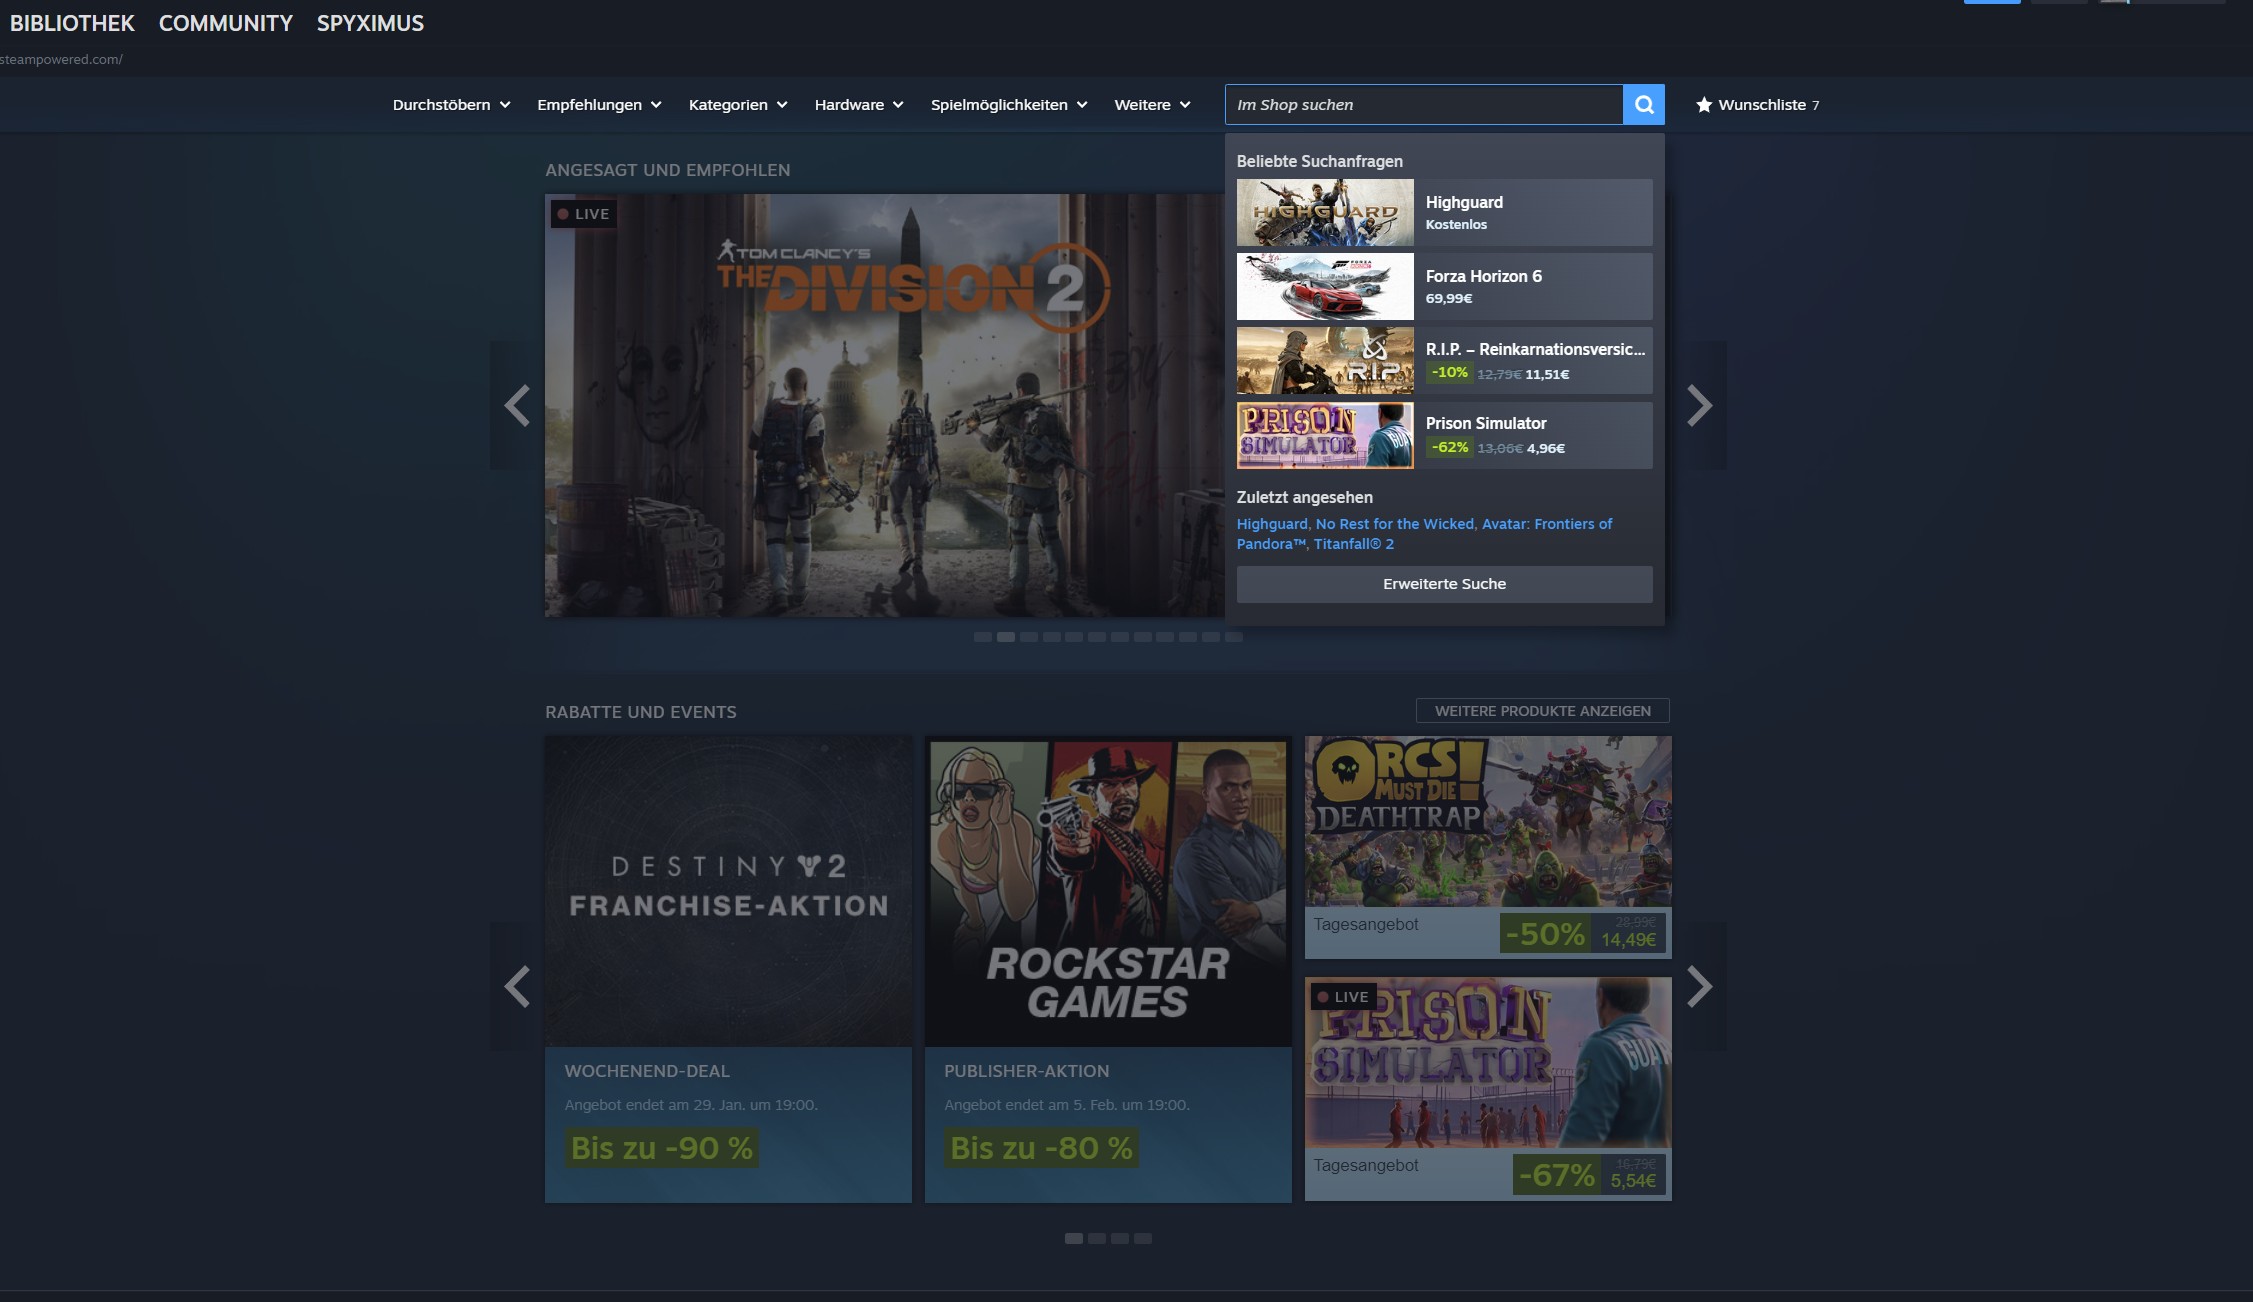
Task: Open the Spielmöglichkeiten dropdown
Action: click(x=1008, y=105)
